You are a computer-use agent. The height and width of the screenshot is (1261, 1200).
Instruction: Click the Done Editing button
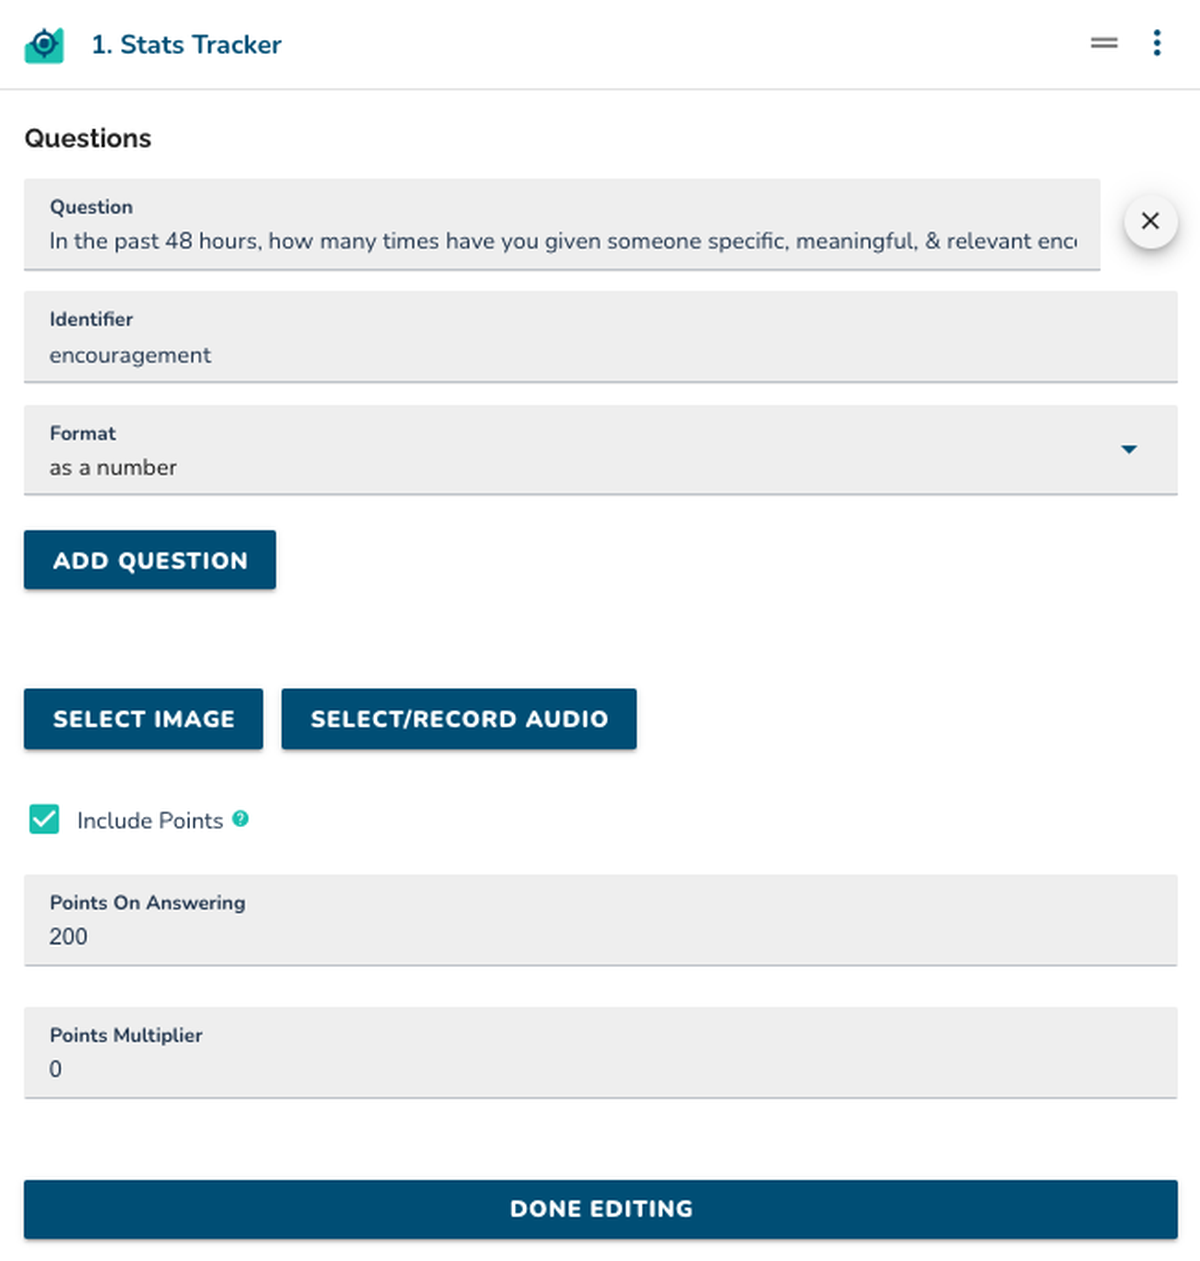600,1209
